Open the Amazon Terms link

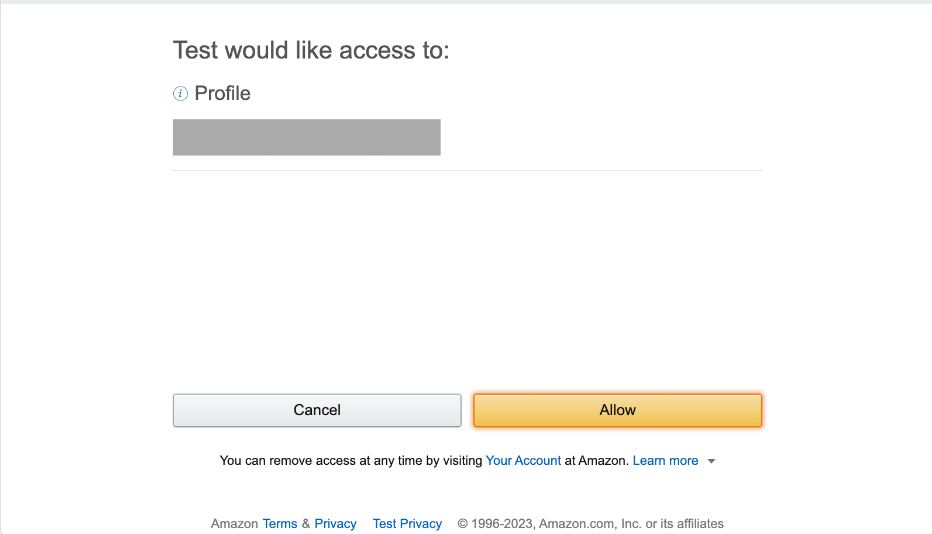coord(279,524)
